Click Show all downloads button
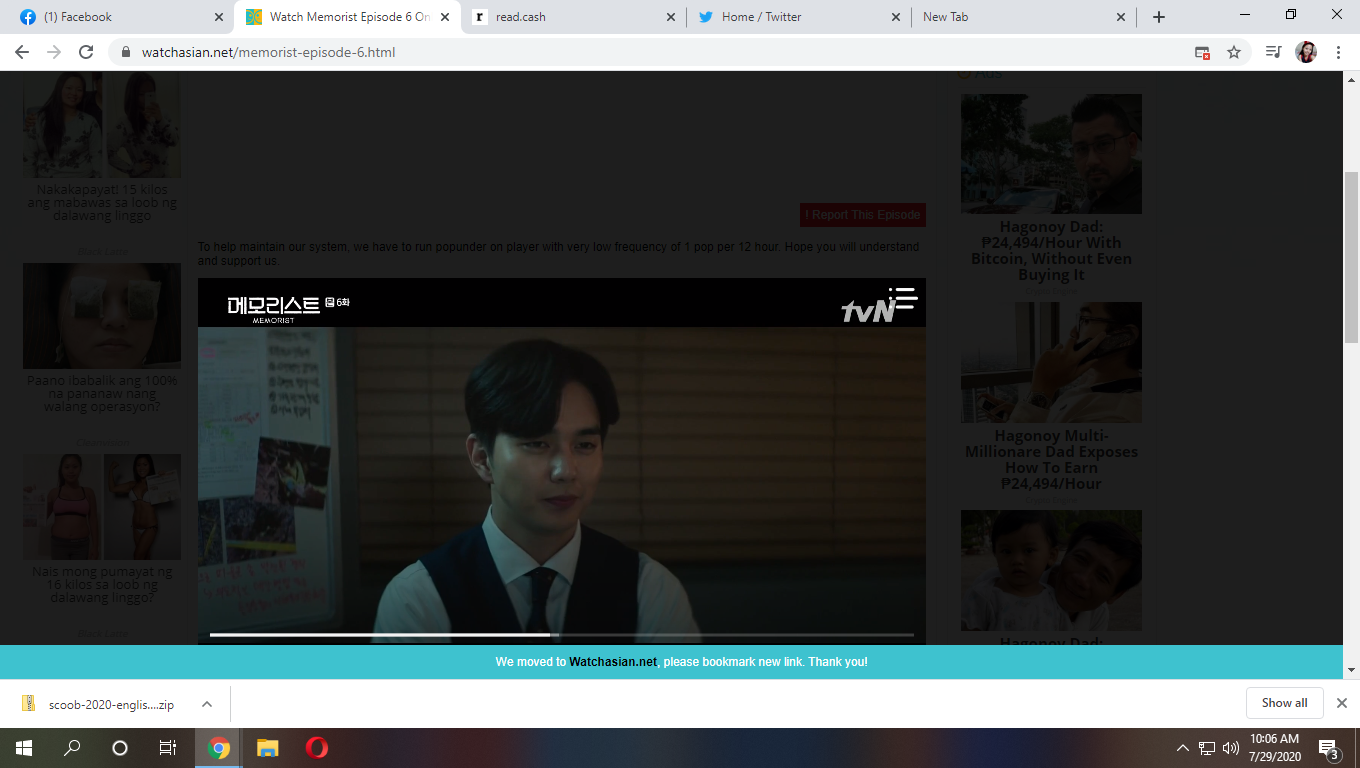The image size is (1360, 768). (1284, 703)
